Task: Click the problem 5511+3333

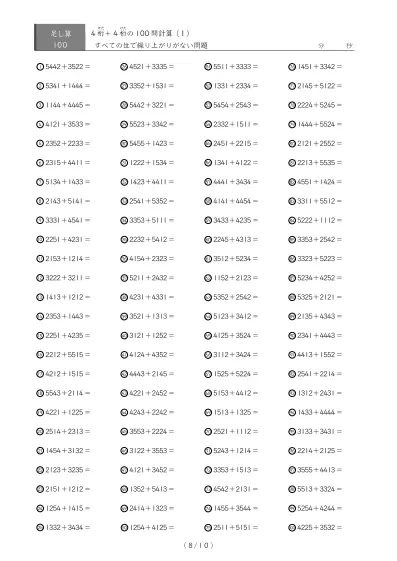Action: (x=235, y=67)
